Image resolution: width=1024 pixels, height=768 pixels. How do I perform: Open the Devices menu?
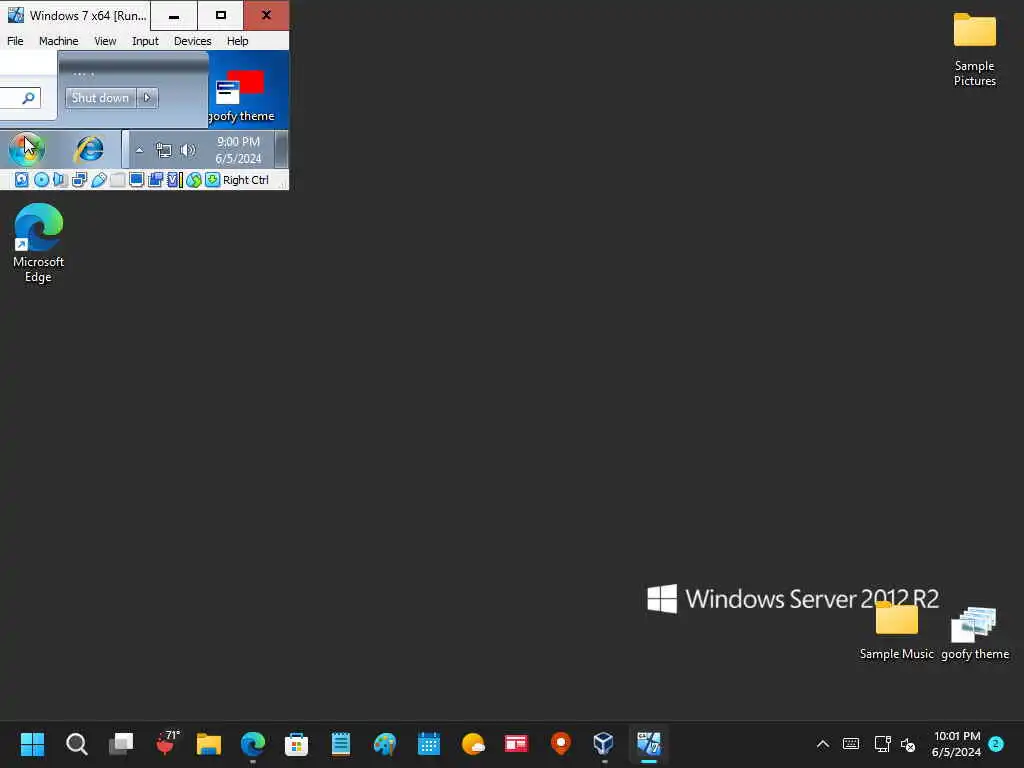192,40
